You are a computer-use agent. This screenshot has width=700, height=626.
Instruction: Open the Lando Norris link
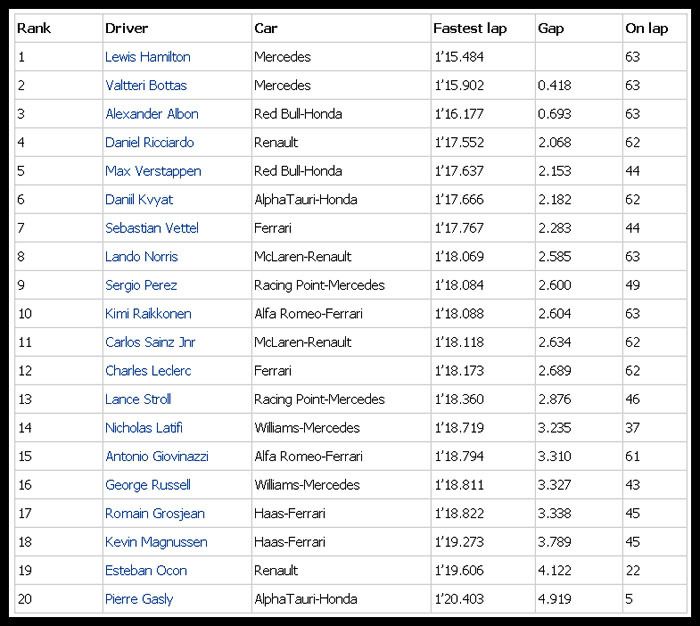(x=142, y=257)
